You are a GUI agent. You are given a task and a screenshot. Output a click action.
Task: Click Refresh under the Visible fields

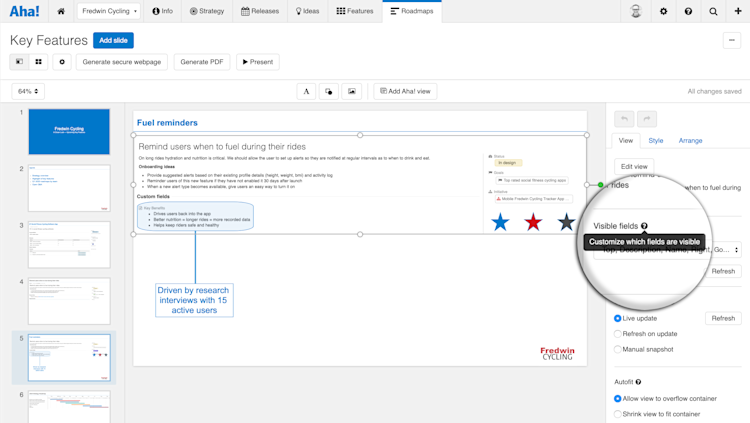(x=723, y=271)
